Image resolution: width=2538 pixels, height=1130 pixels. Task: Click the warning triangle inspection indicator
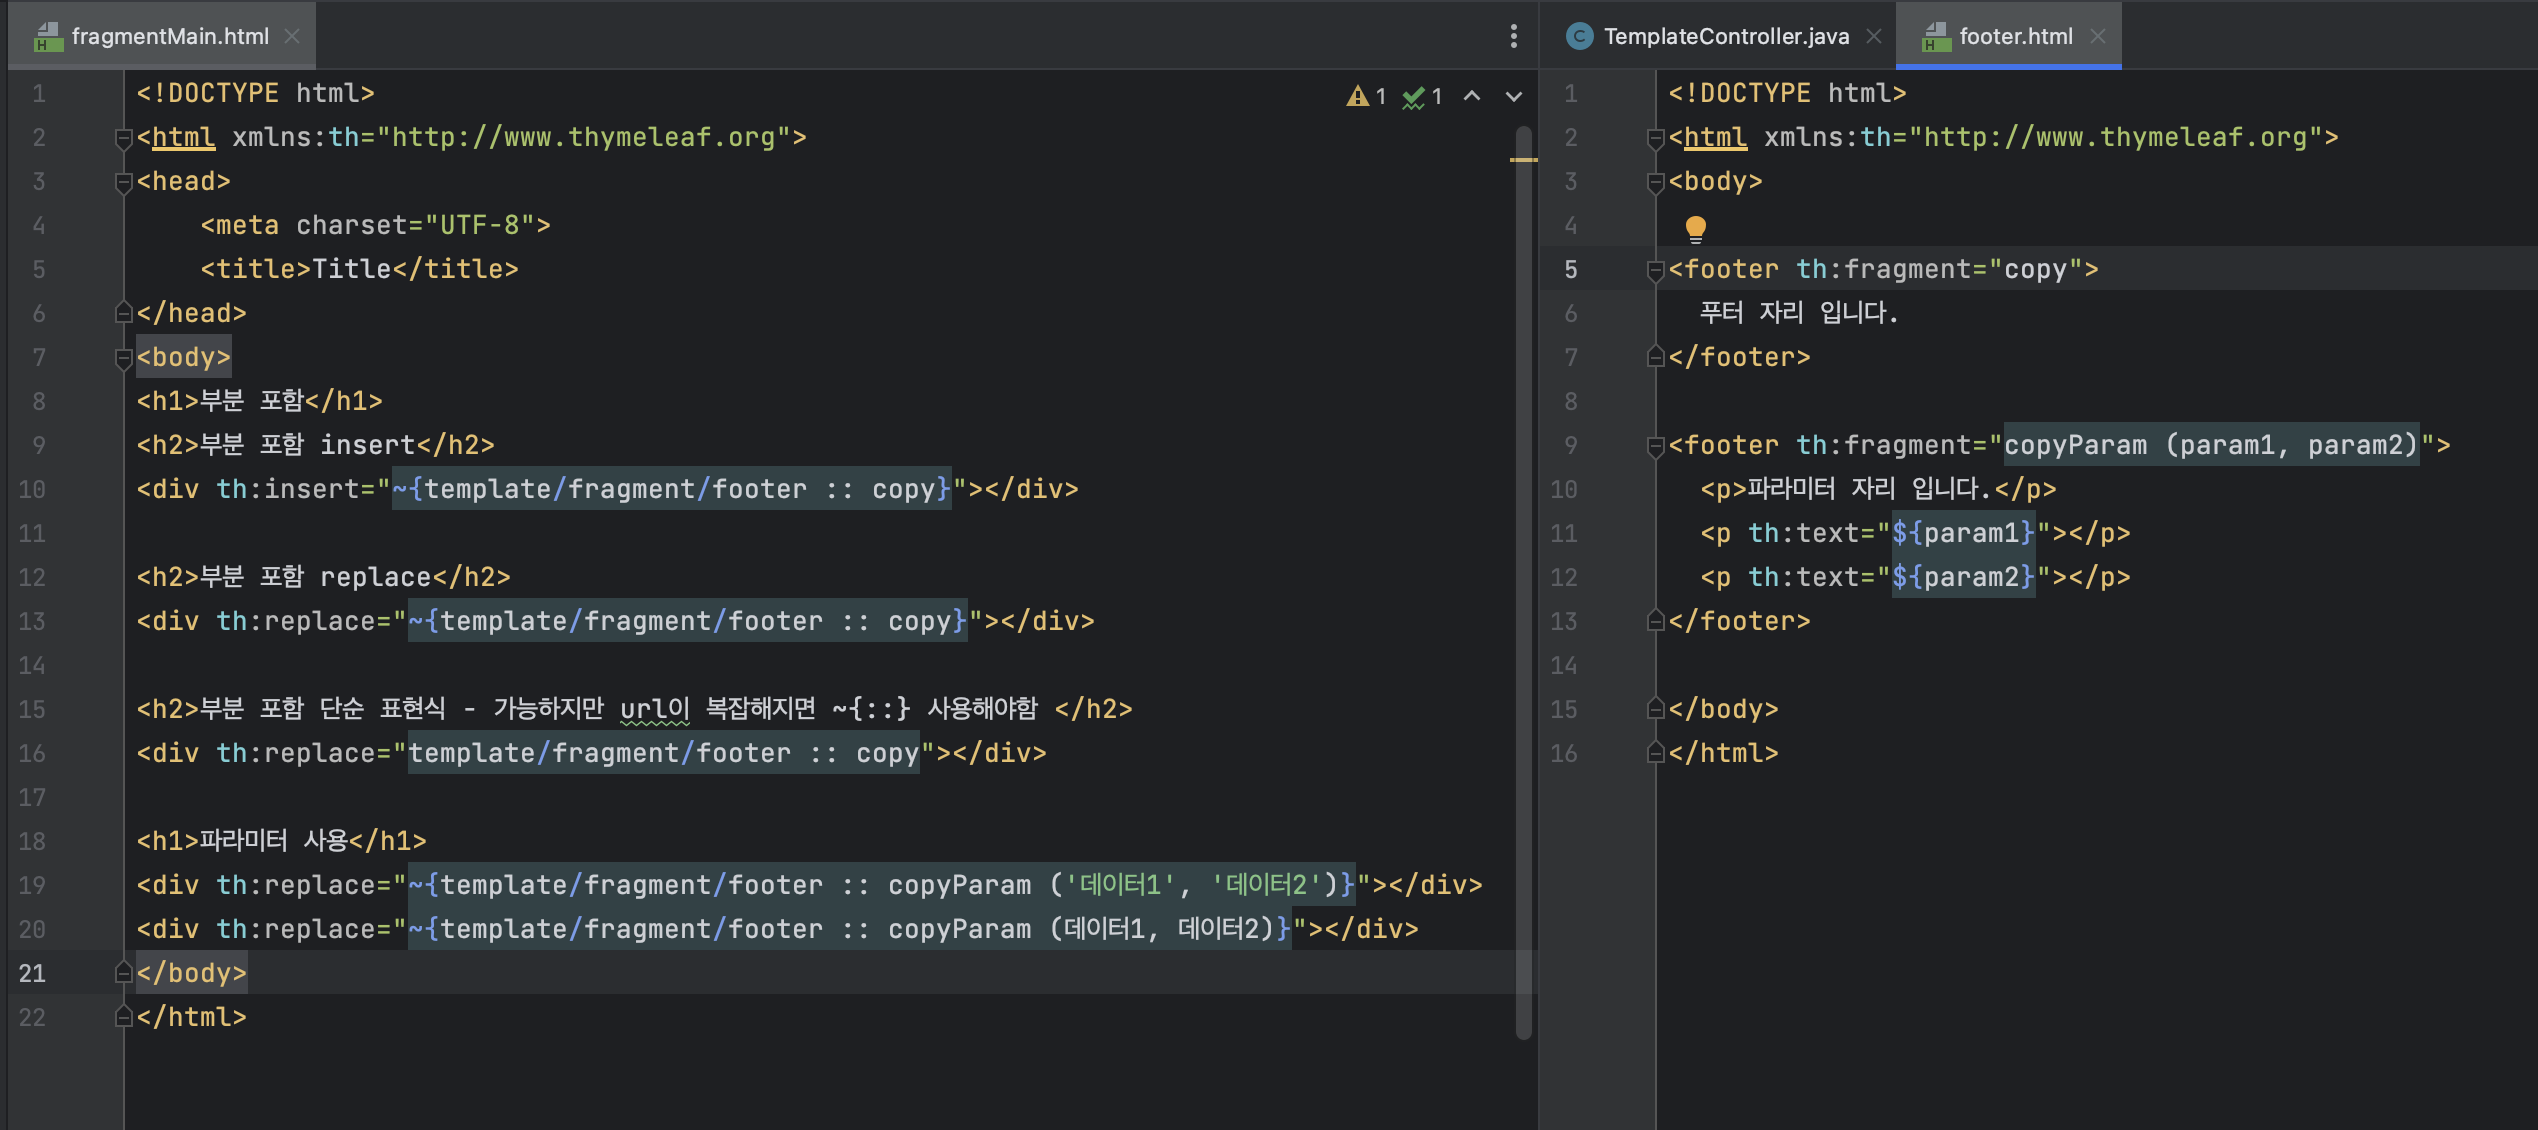pyautogui.click(x=1357, y=96)
